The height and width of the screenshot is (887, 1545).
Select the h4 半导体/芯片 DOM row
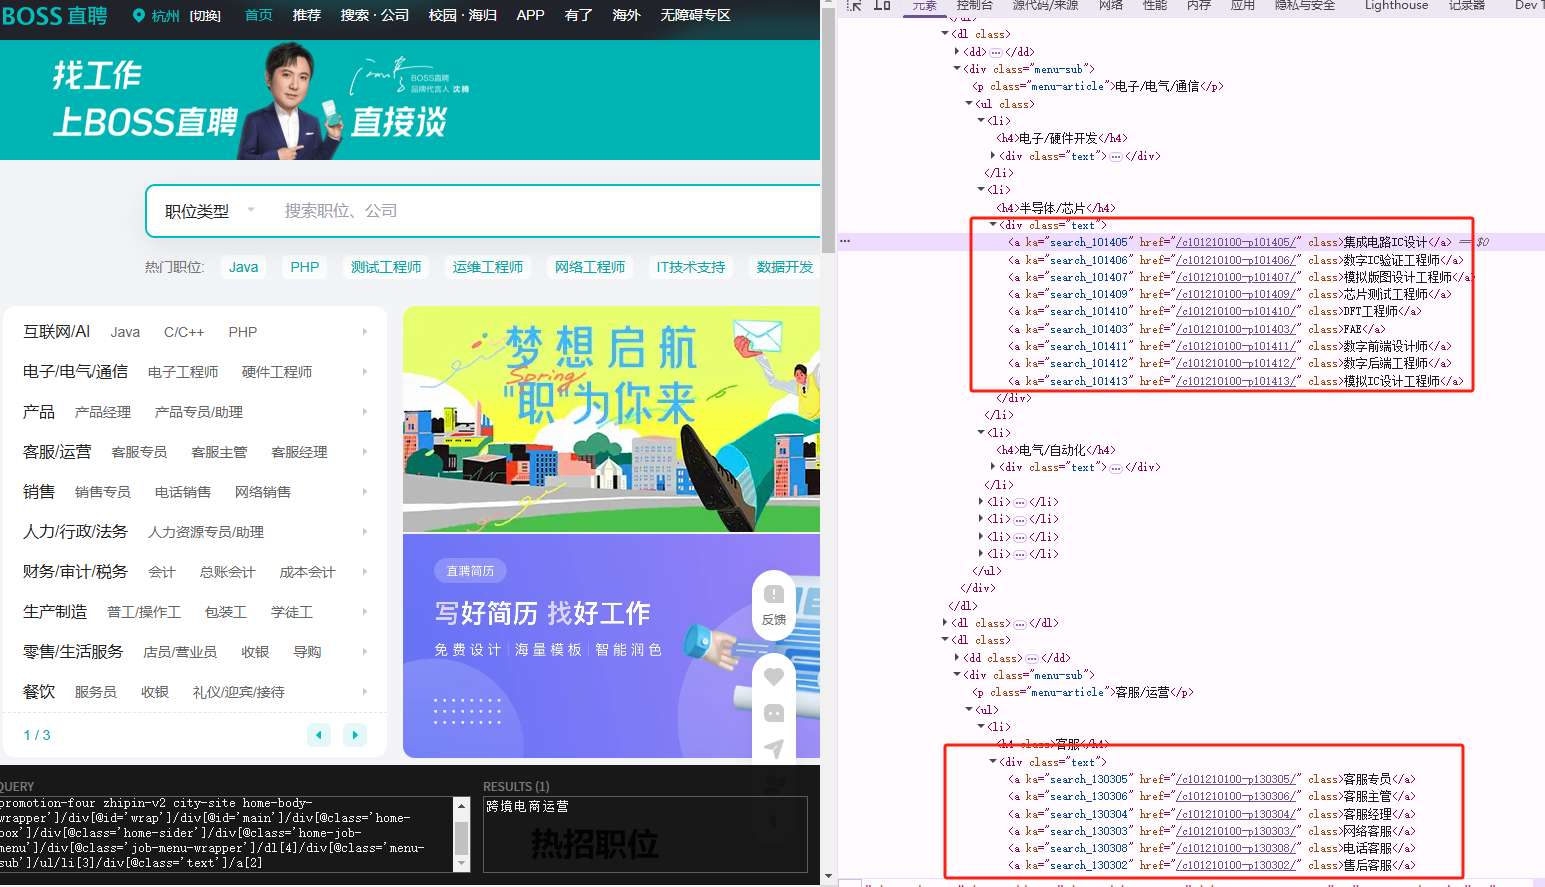point(1056,208)
